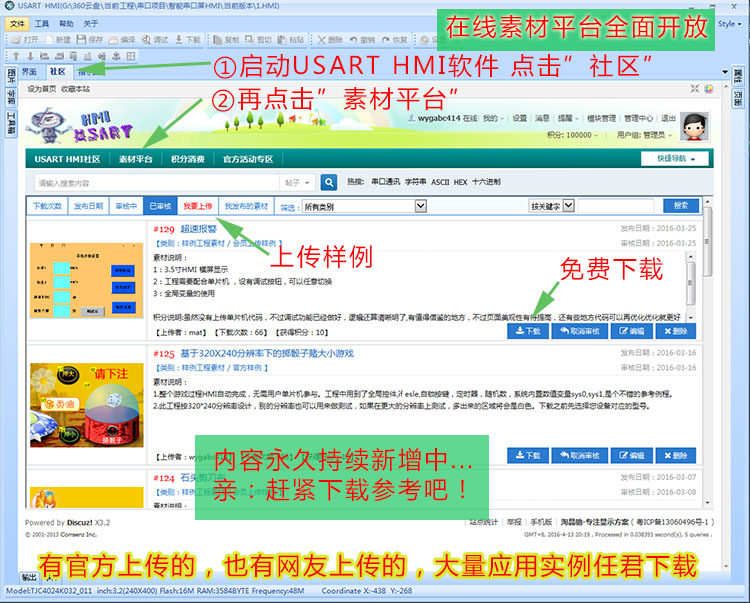Click the user avatar picture
This screenshot has width=750, height=603.
tap(695, 127)
